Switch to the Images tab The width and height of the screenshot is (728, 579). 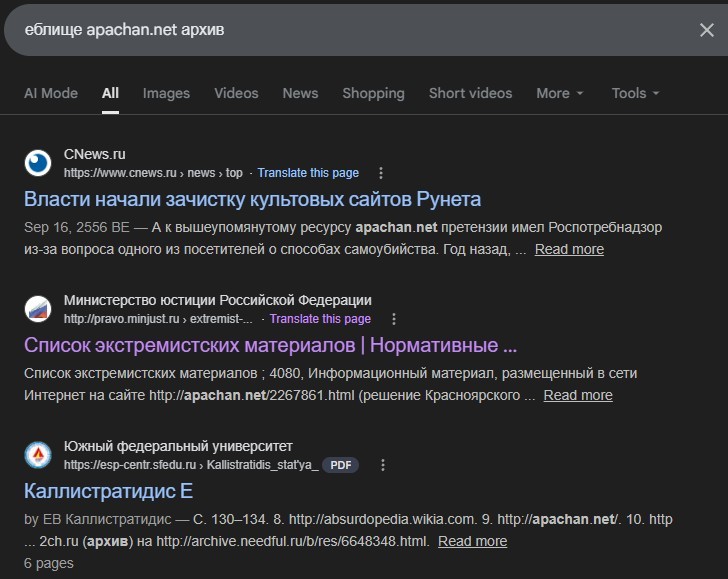coord(166,93)
